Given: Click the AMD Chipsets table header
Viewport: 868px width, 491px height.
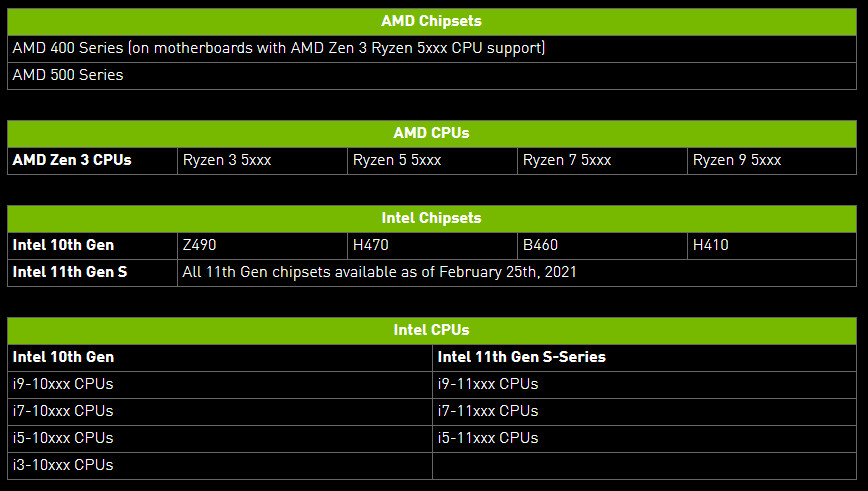Looking at the screenshot, I should coord(431,21).
